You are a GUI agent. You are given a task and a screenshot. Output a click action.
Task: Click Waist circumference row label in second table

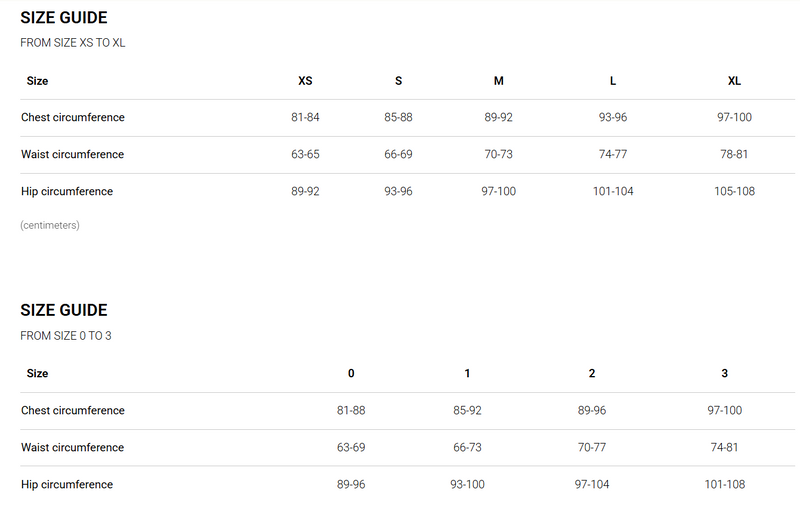(x=72, y=448)
